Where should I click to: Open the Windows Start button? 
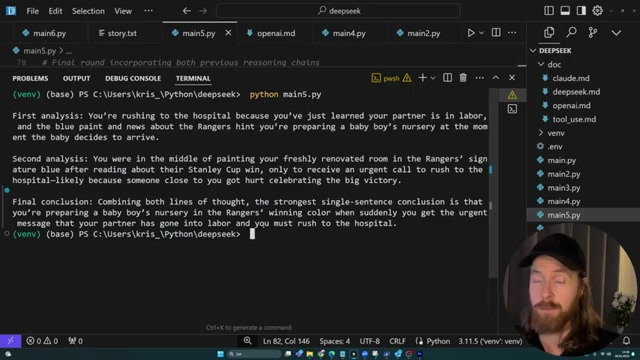tap(220, 354)
